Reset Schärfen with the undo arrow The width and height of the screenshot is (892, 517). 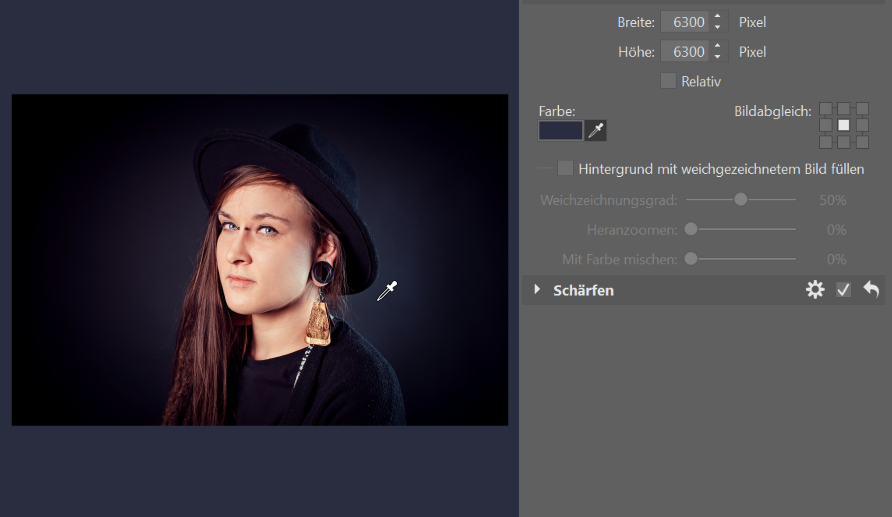[871, 290]
